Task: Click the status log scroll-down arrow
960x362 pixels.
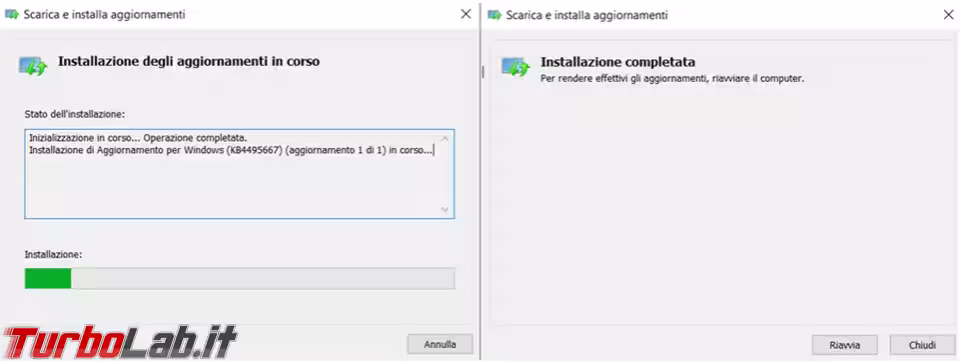Action: pyautogui.click(x=444, y=209)
